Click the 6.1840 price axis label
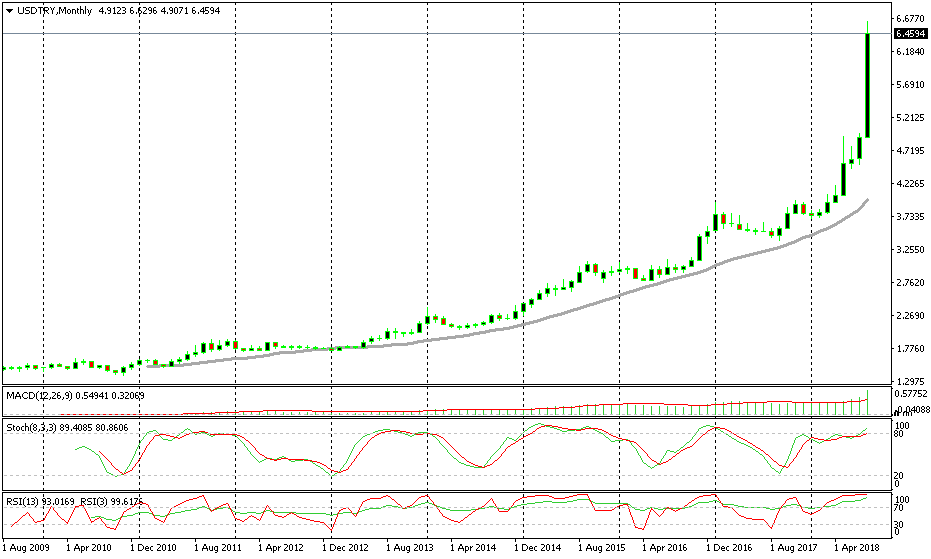931x559 pixels. pos(911,52)
